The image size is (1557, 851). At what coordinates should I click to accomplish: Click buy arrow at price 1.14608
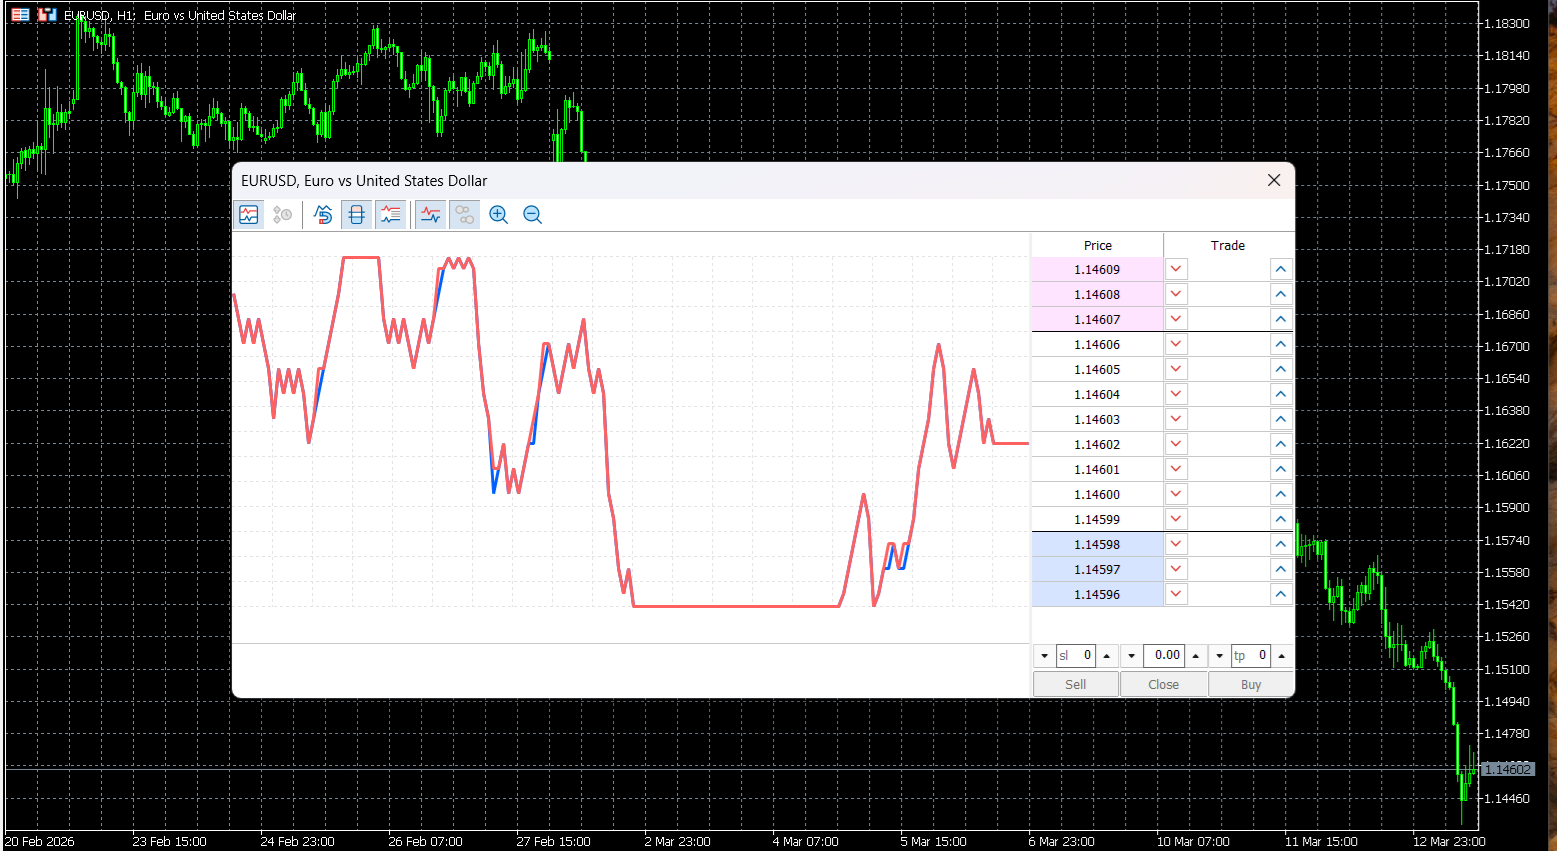point(1281,294)
